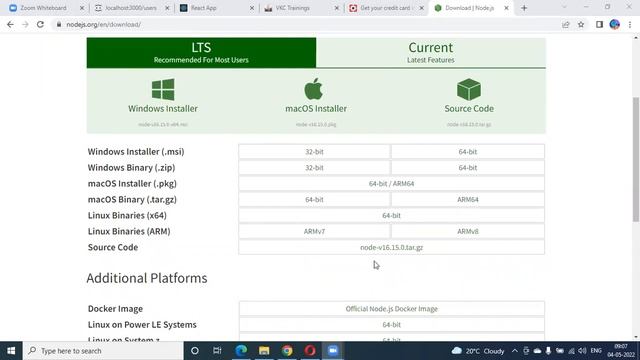This screenshot has height=360, width=640.
Task: Select the Current release tab
Action: [x=431, y=53]
